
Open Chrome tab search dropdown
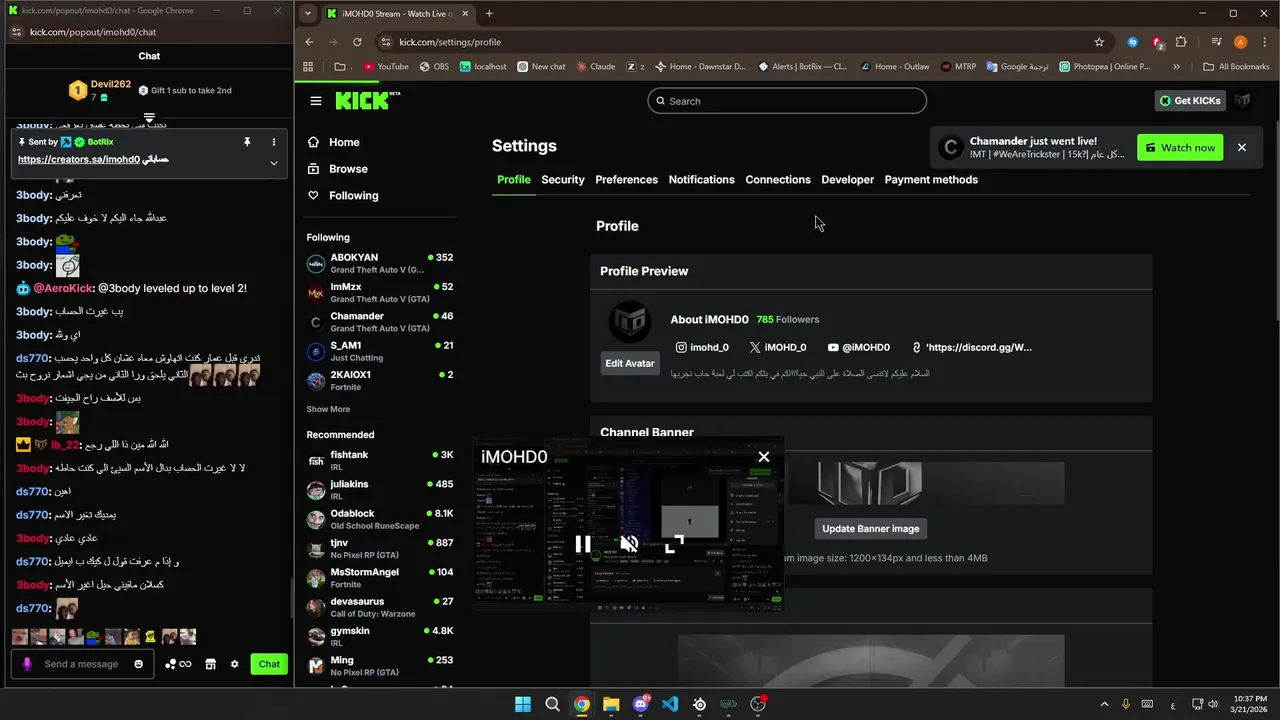click(x=308, y=14)
